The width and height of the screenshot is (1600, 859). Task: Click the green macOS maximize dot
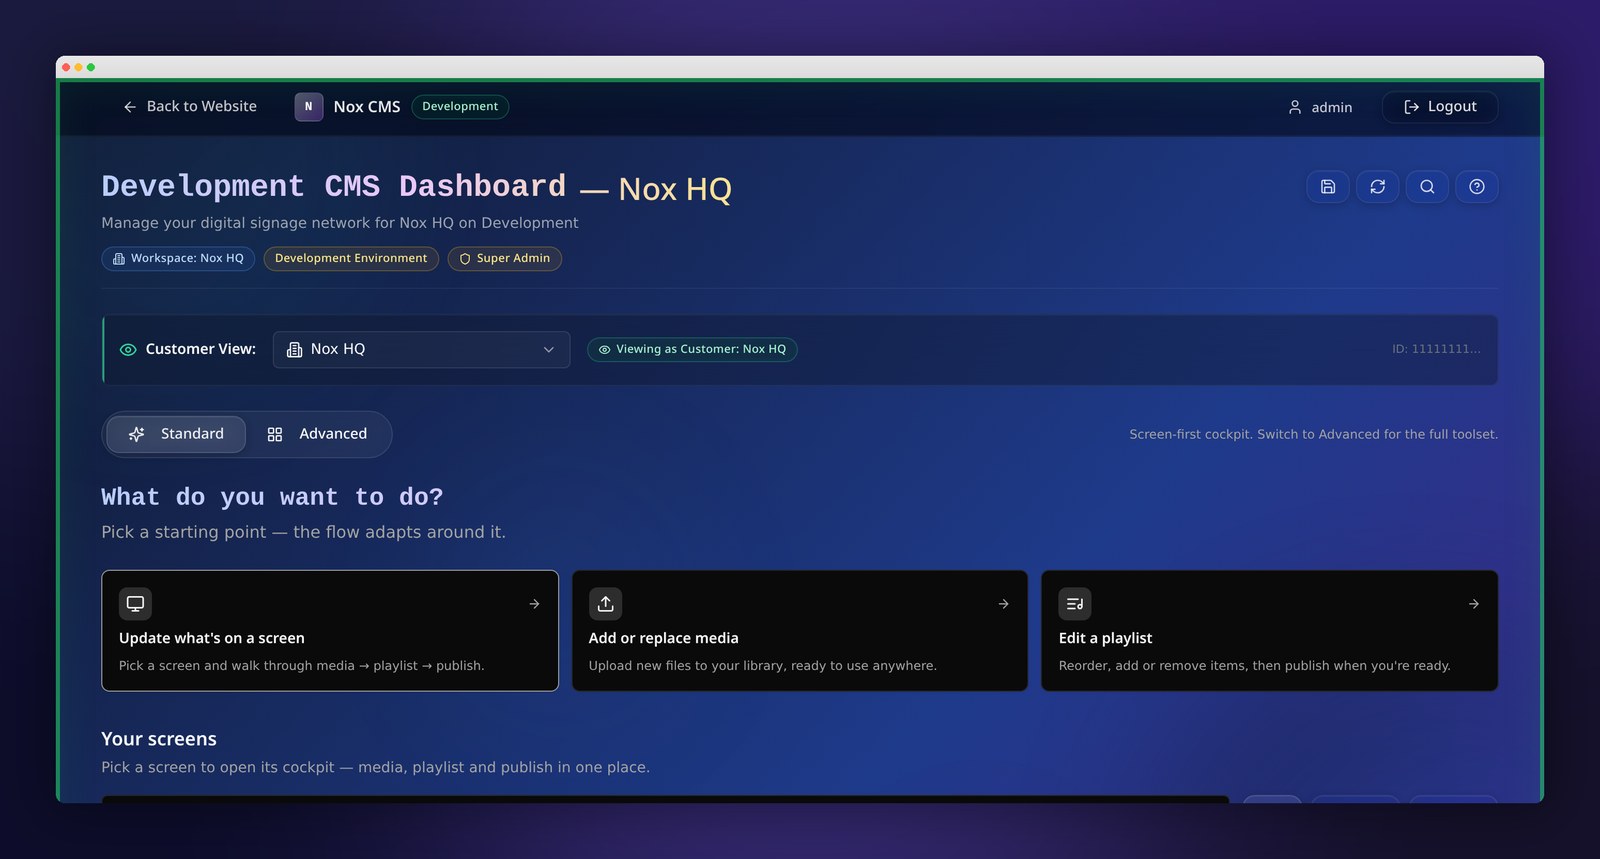point(91,67)
